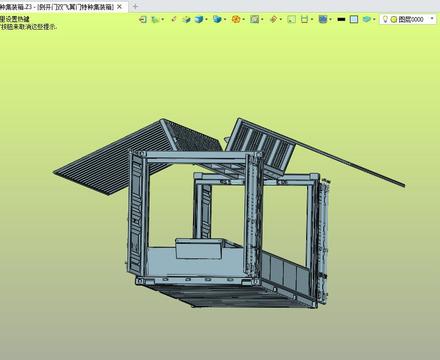Image resolution: width=440 pixels, height=360 pixels.
Task: Click the blue box view icon
Action: pyautogui.click(x=217, y=19)
